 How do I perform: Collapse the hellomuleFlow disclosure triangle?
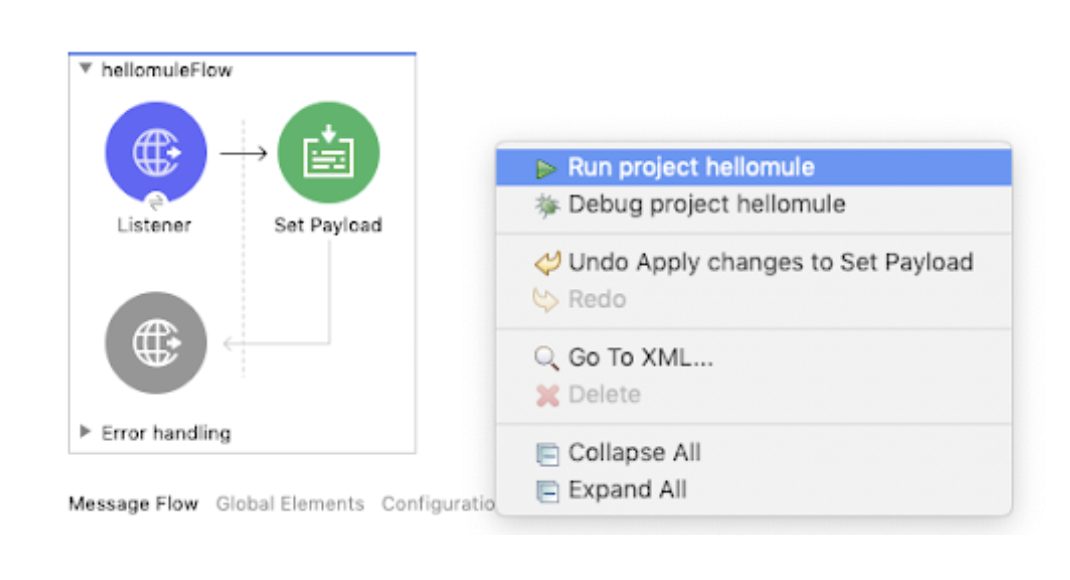[x=85, y=68]
